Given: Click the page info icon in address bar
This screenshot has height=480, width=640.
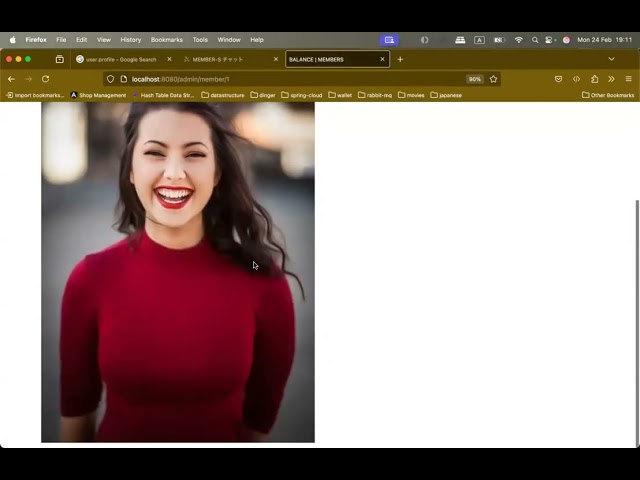Looking at the screenshot, I should pyautogui.click(x=124, y=79).
